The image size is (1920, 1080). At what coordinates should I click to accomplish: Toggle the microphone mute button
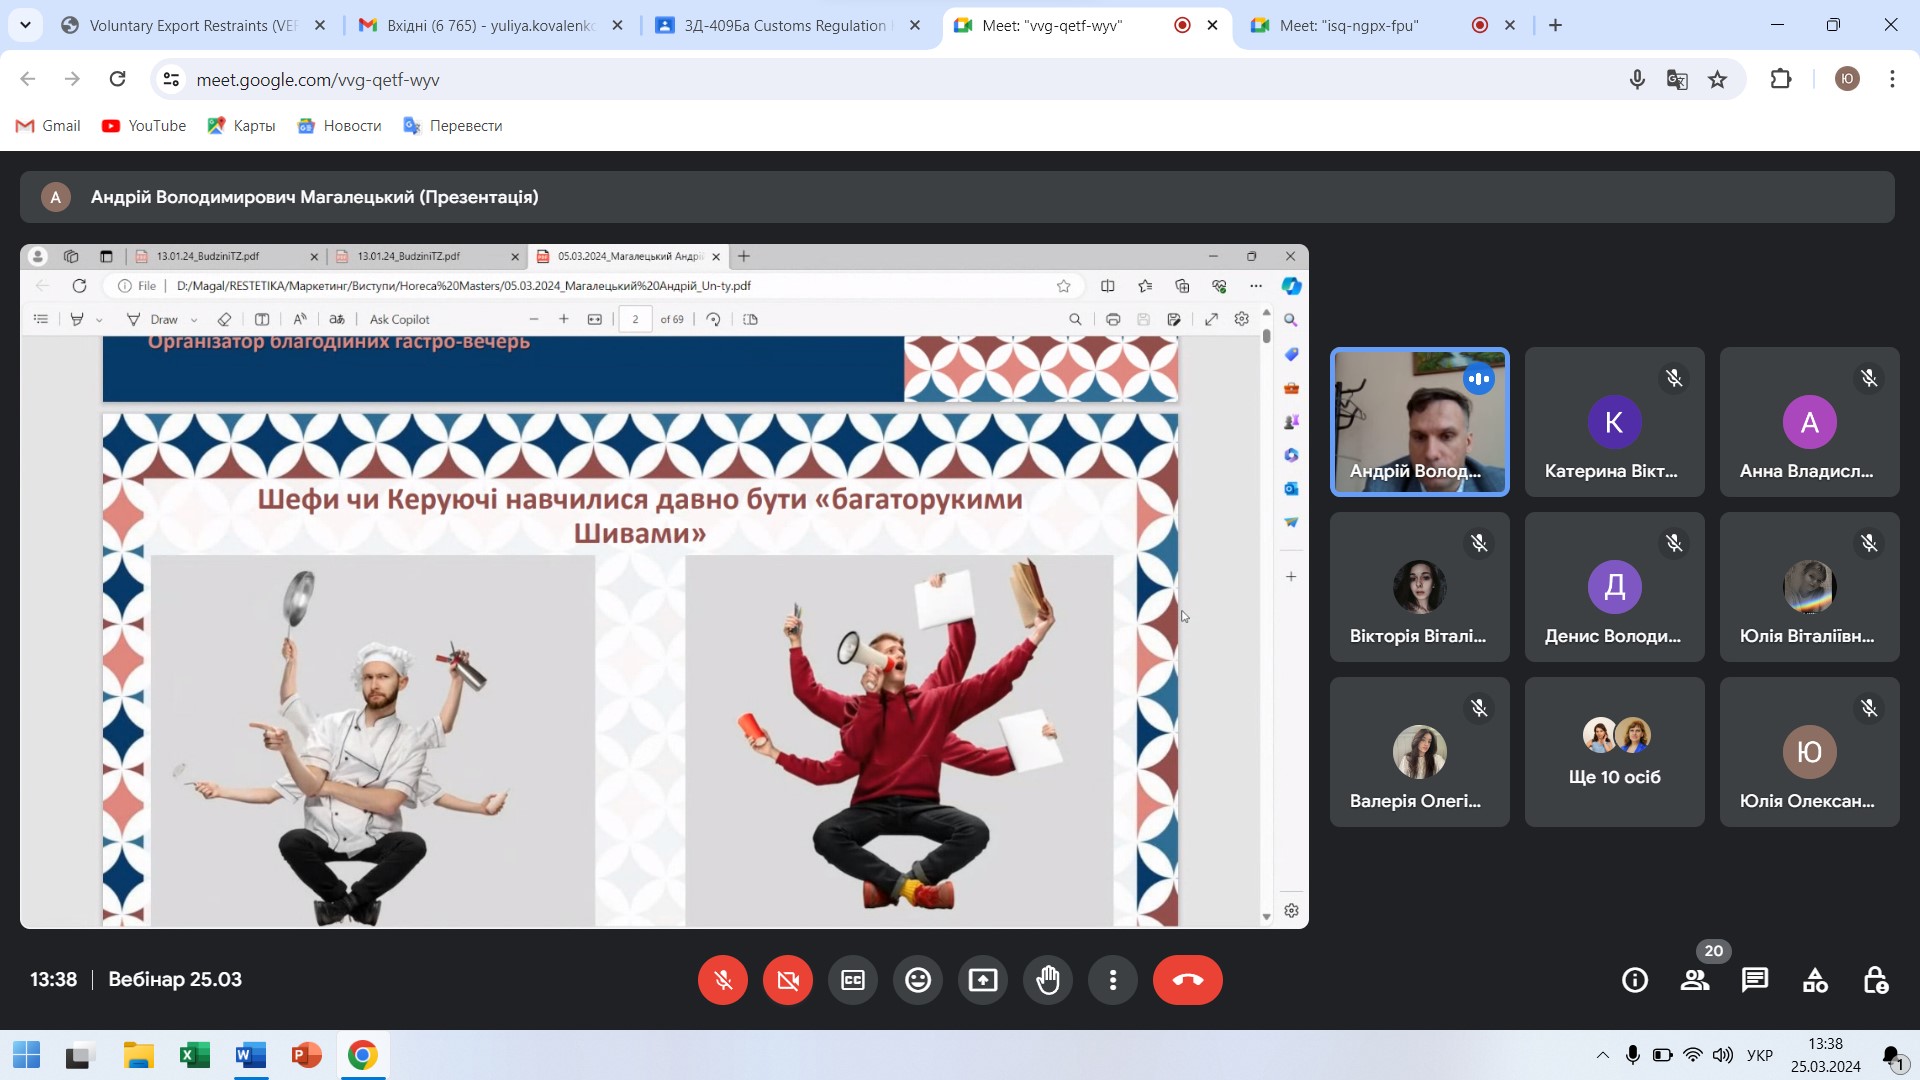point(722,980)
